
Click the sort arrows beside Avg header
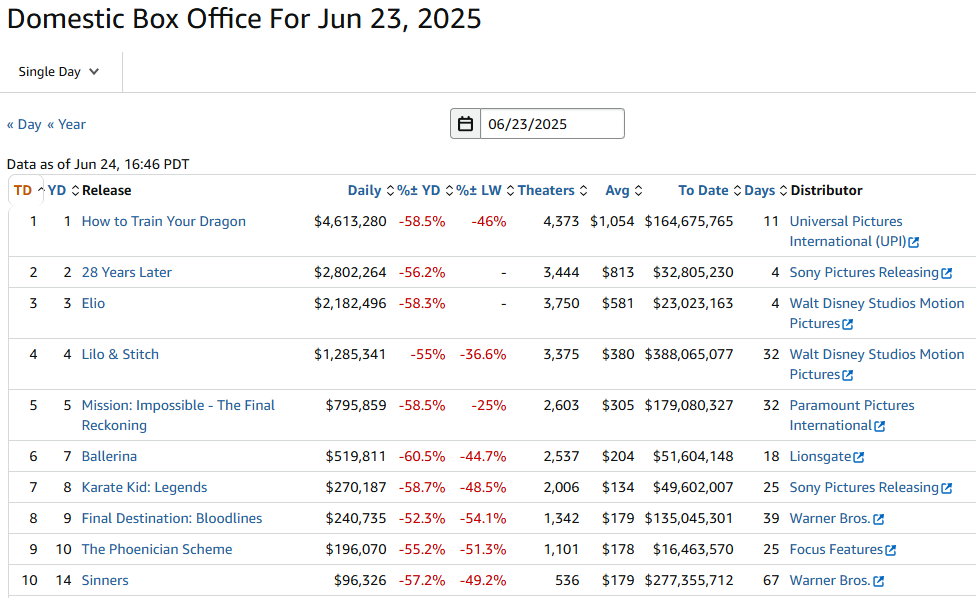click(638, 191)
